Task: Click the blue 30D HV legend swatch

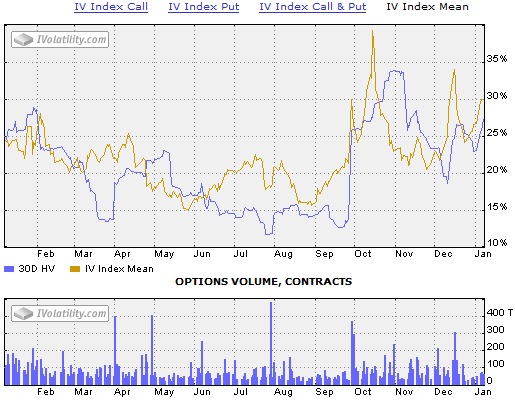Action: (x=9, y=269)
